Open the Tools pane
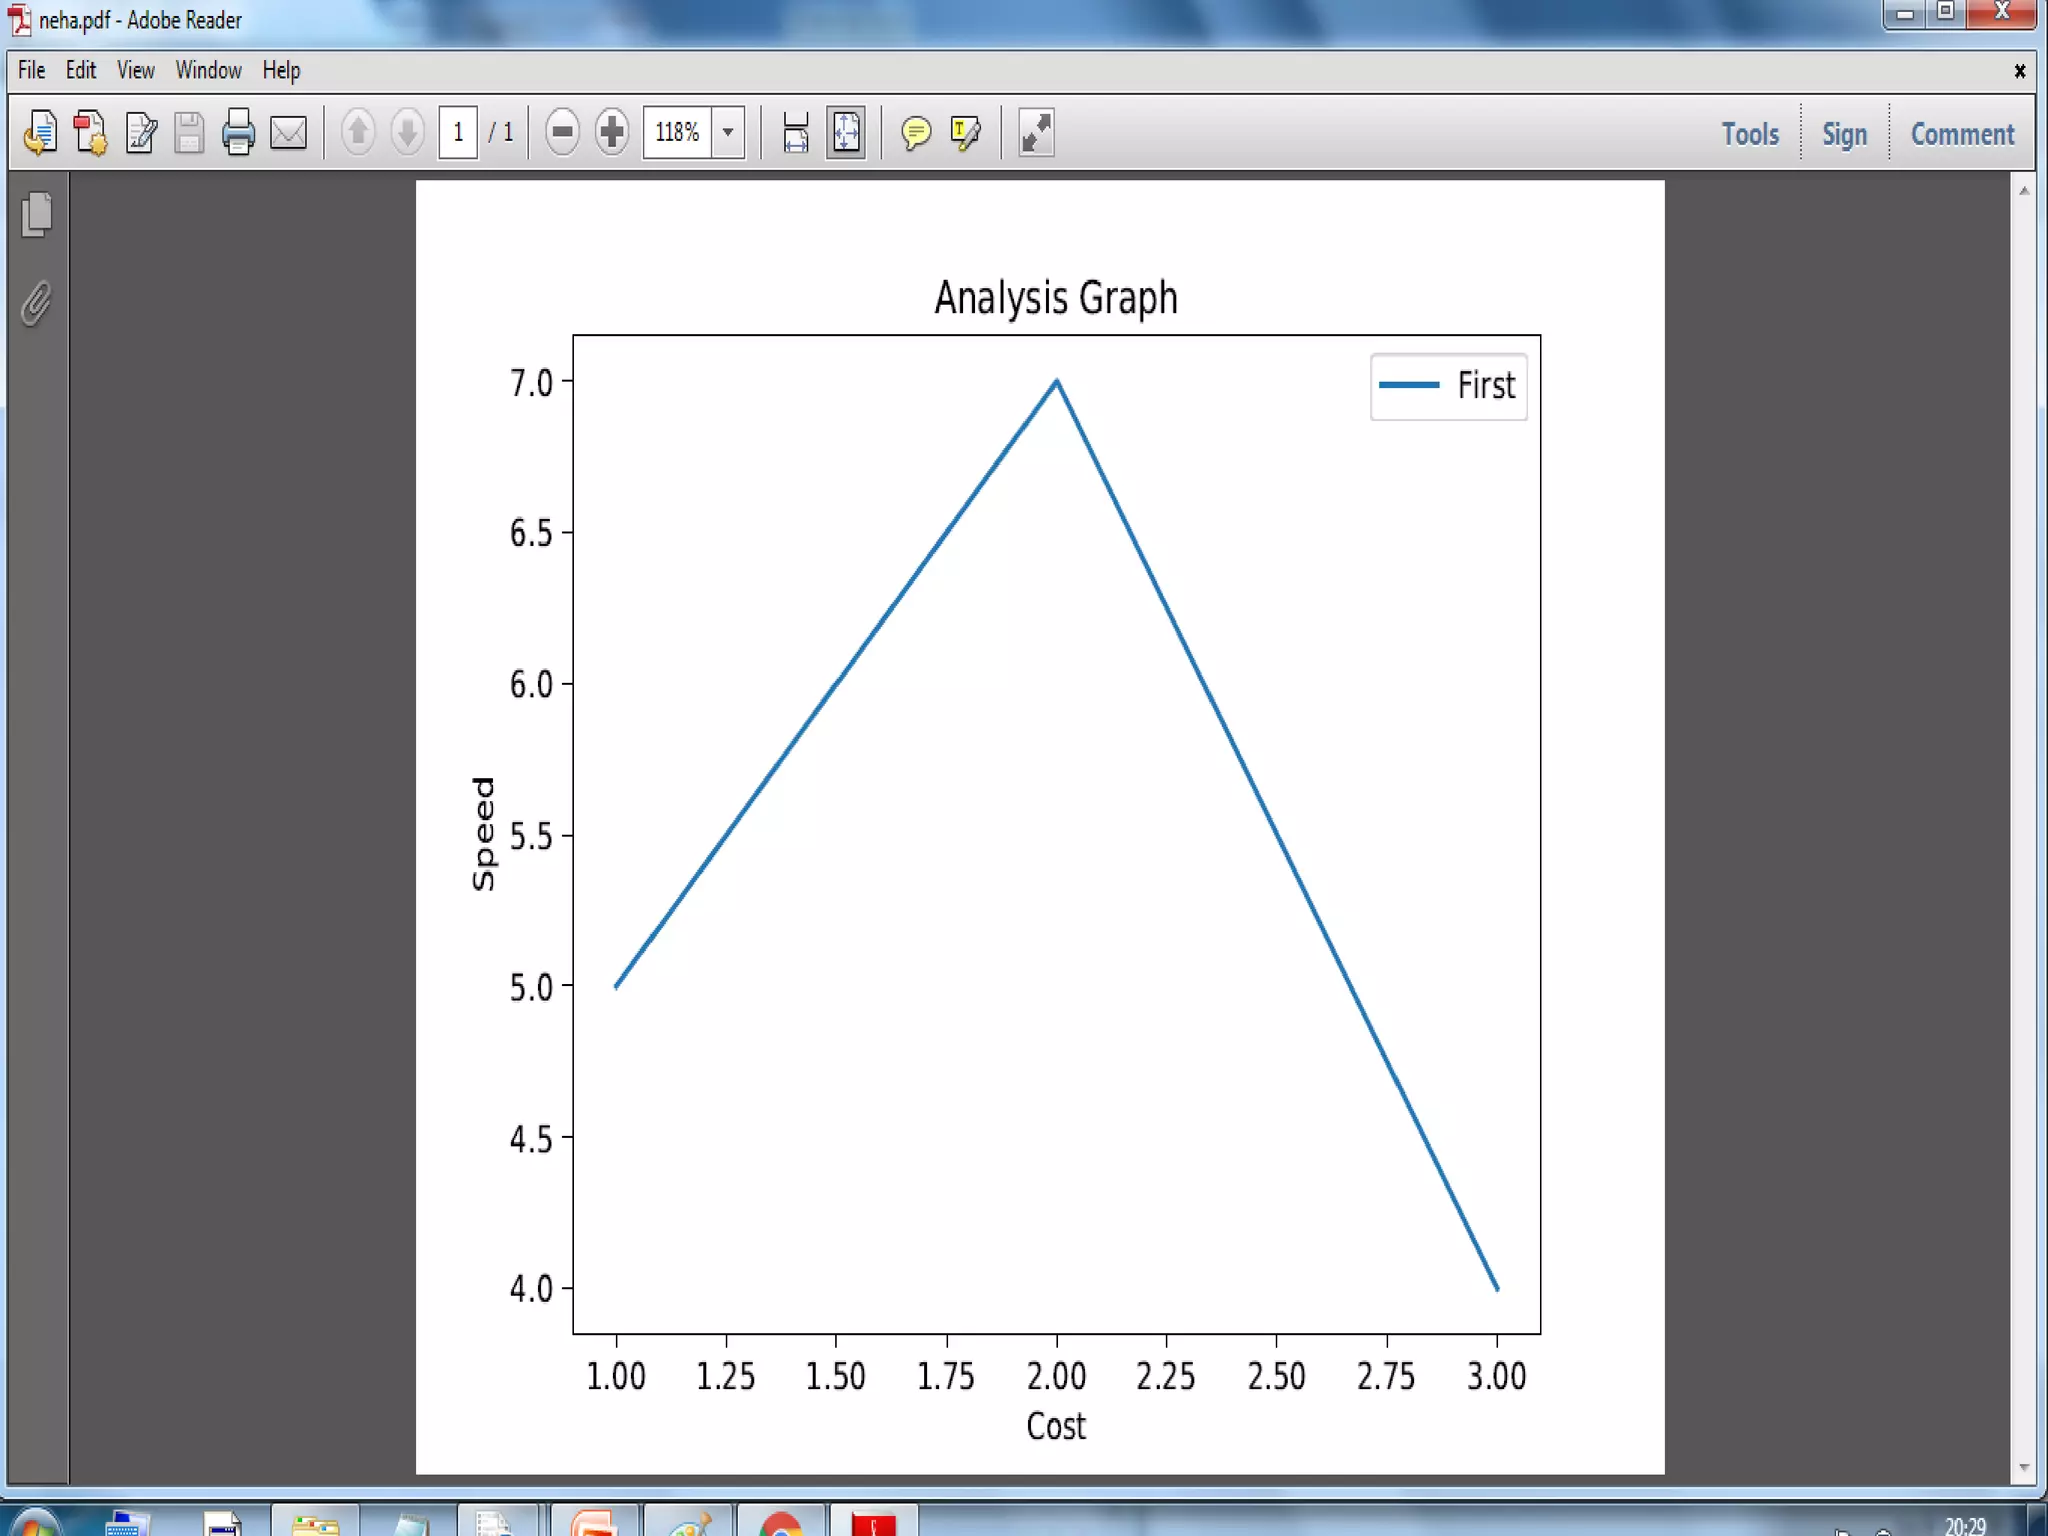 coord(1749,134)
